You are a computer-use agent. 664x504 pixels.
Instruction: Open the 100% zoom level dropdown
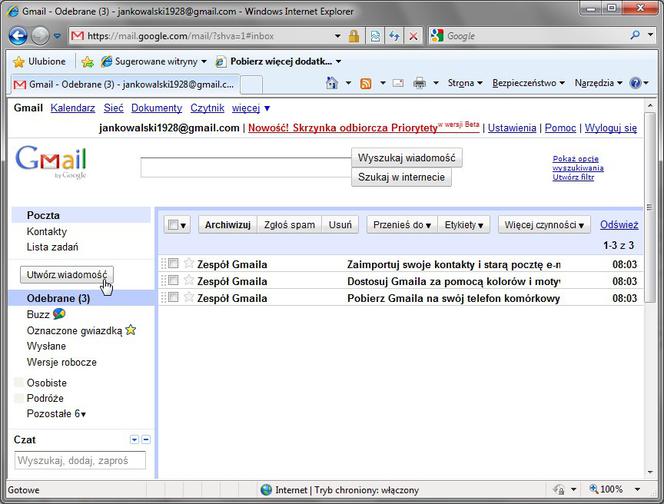(637, 490)
